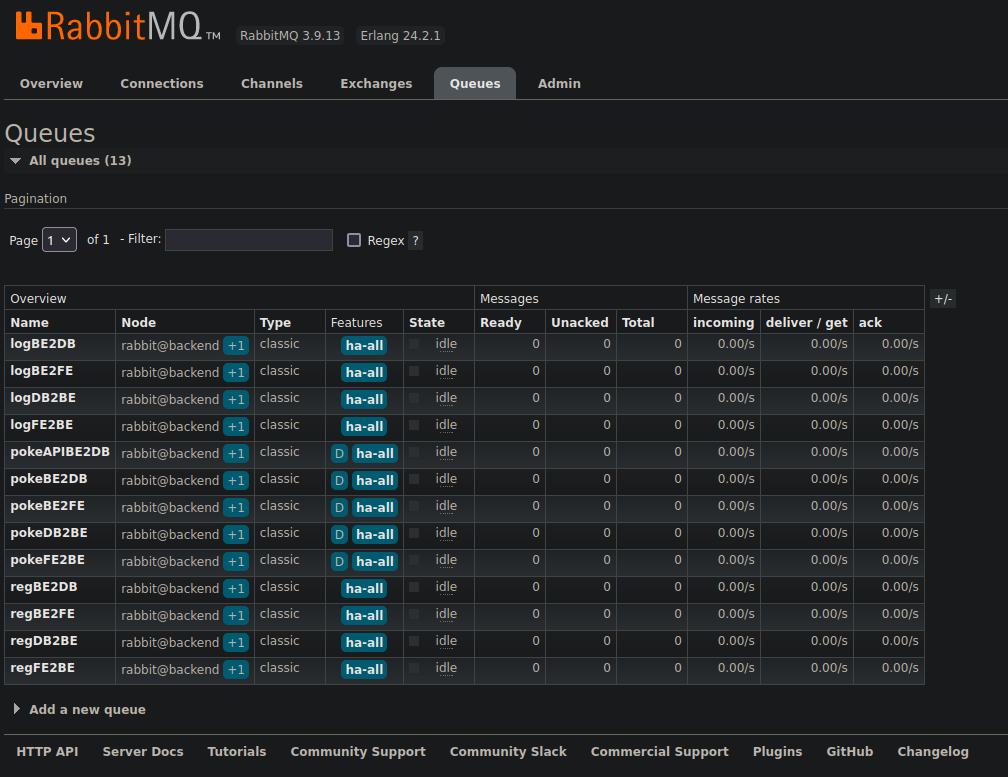Viewport: 1008px width, 777px height.
Task: Open the Page number dropdown
Action: [x=59, y=240]
